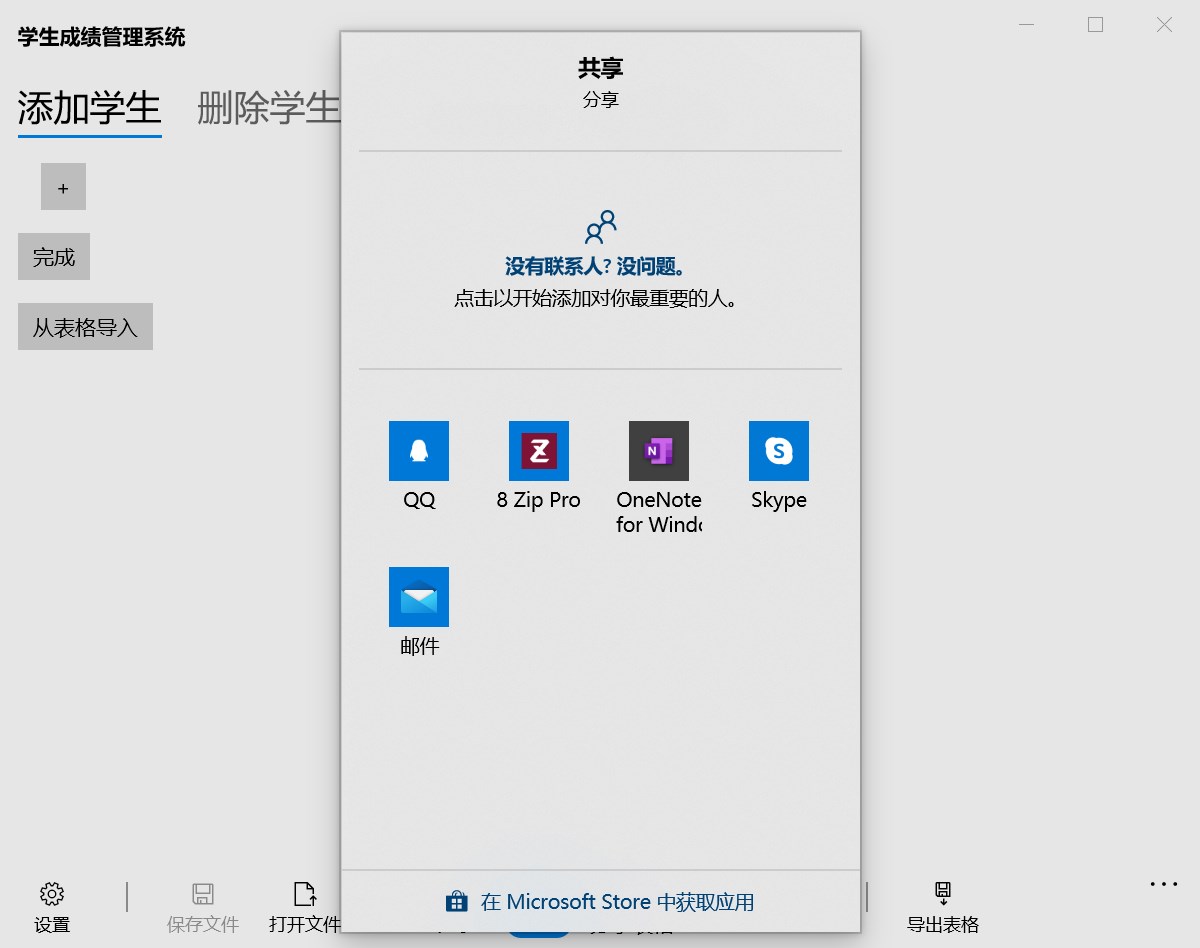Switch to the 添加学生 tab

click(90, 108)
